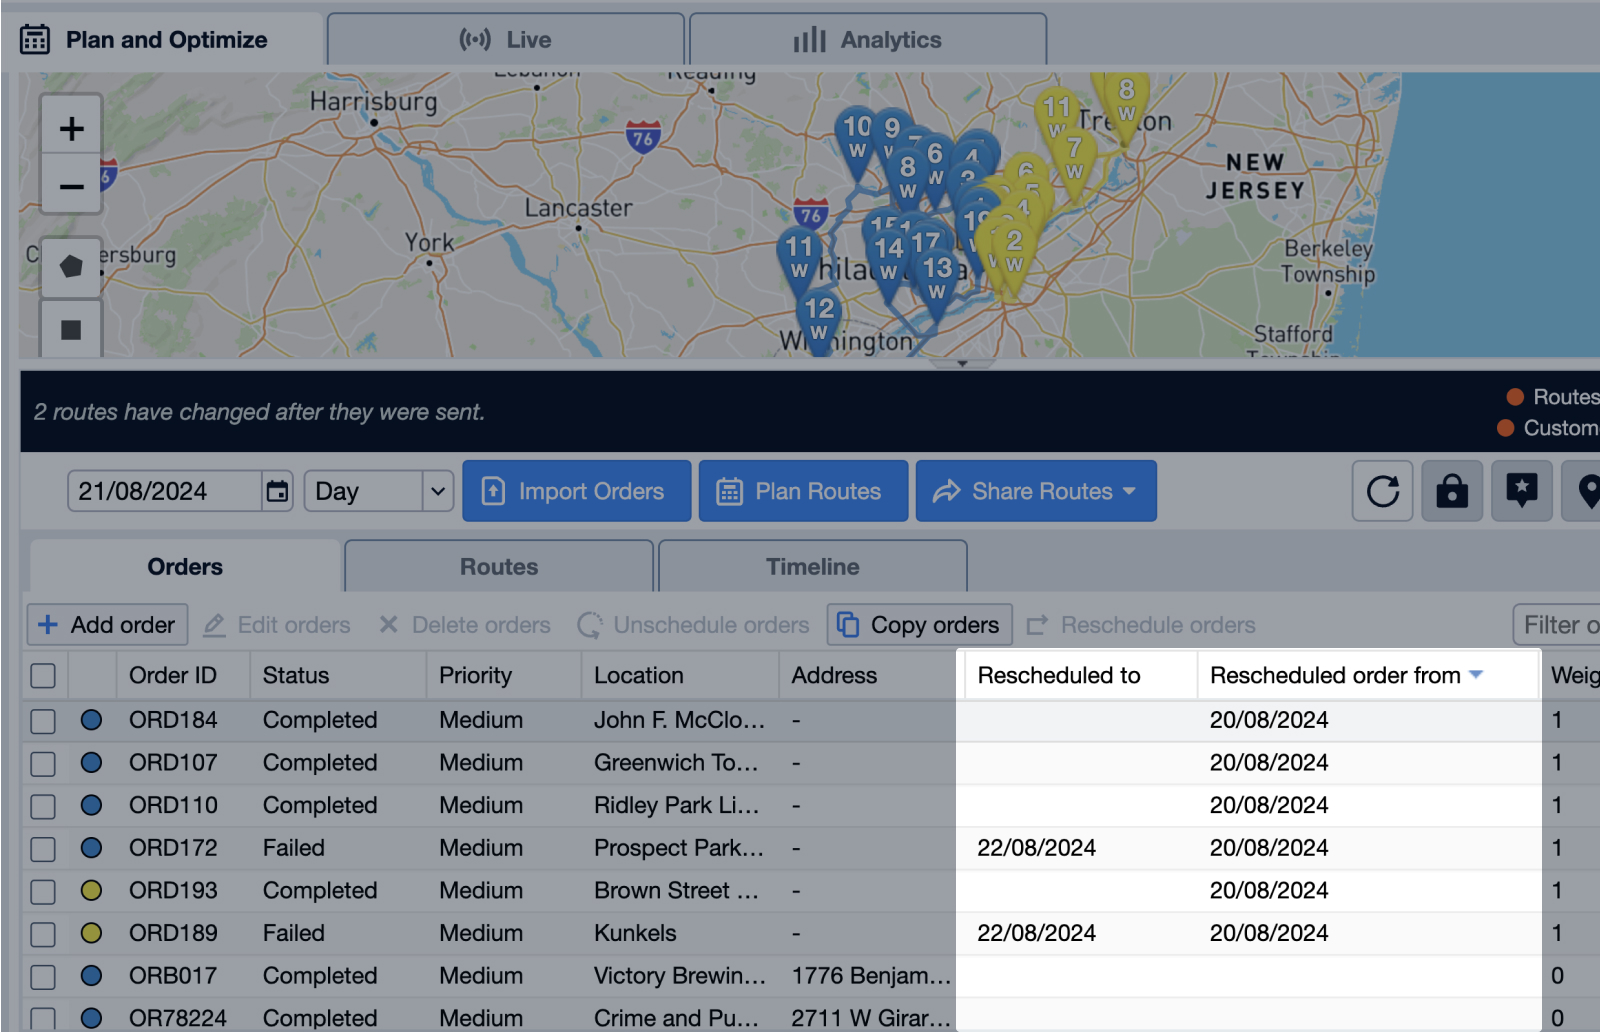Image resolution: width=1600 pixels, height=1032 pixels.
Task: Click the Plan Routes button
Action: click(x=803, y=491)
